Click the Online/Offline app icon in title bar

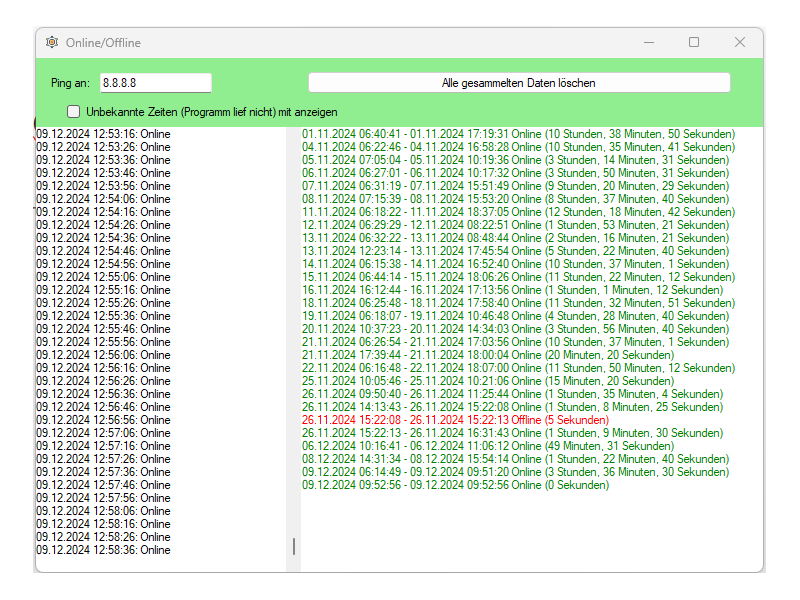pos(52,42)
